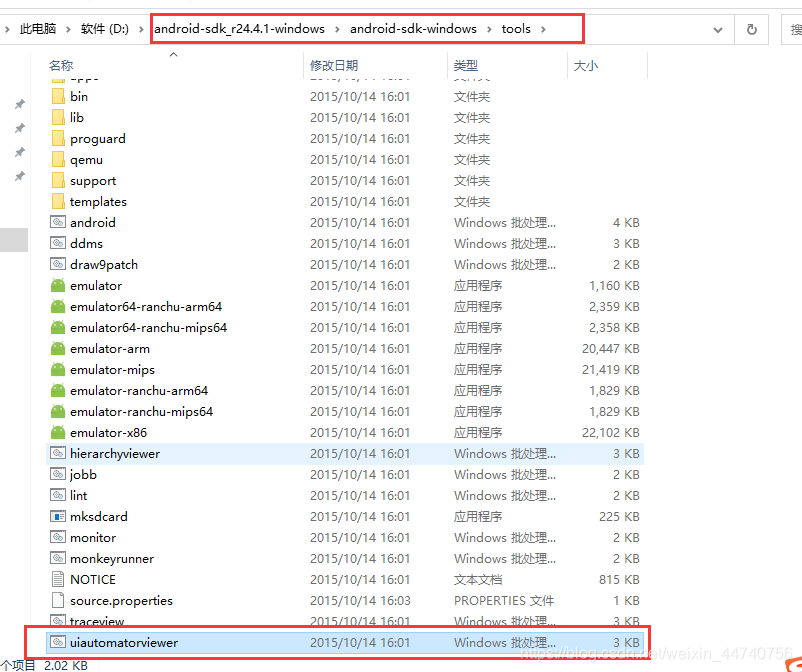Click the draw9patch batch file icon
The image size is (802, 672).
[x=58, y=264]
